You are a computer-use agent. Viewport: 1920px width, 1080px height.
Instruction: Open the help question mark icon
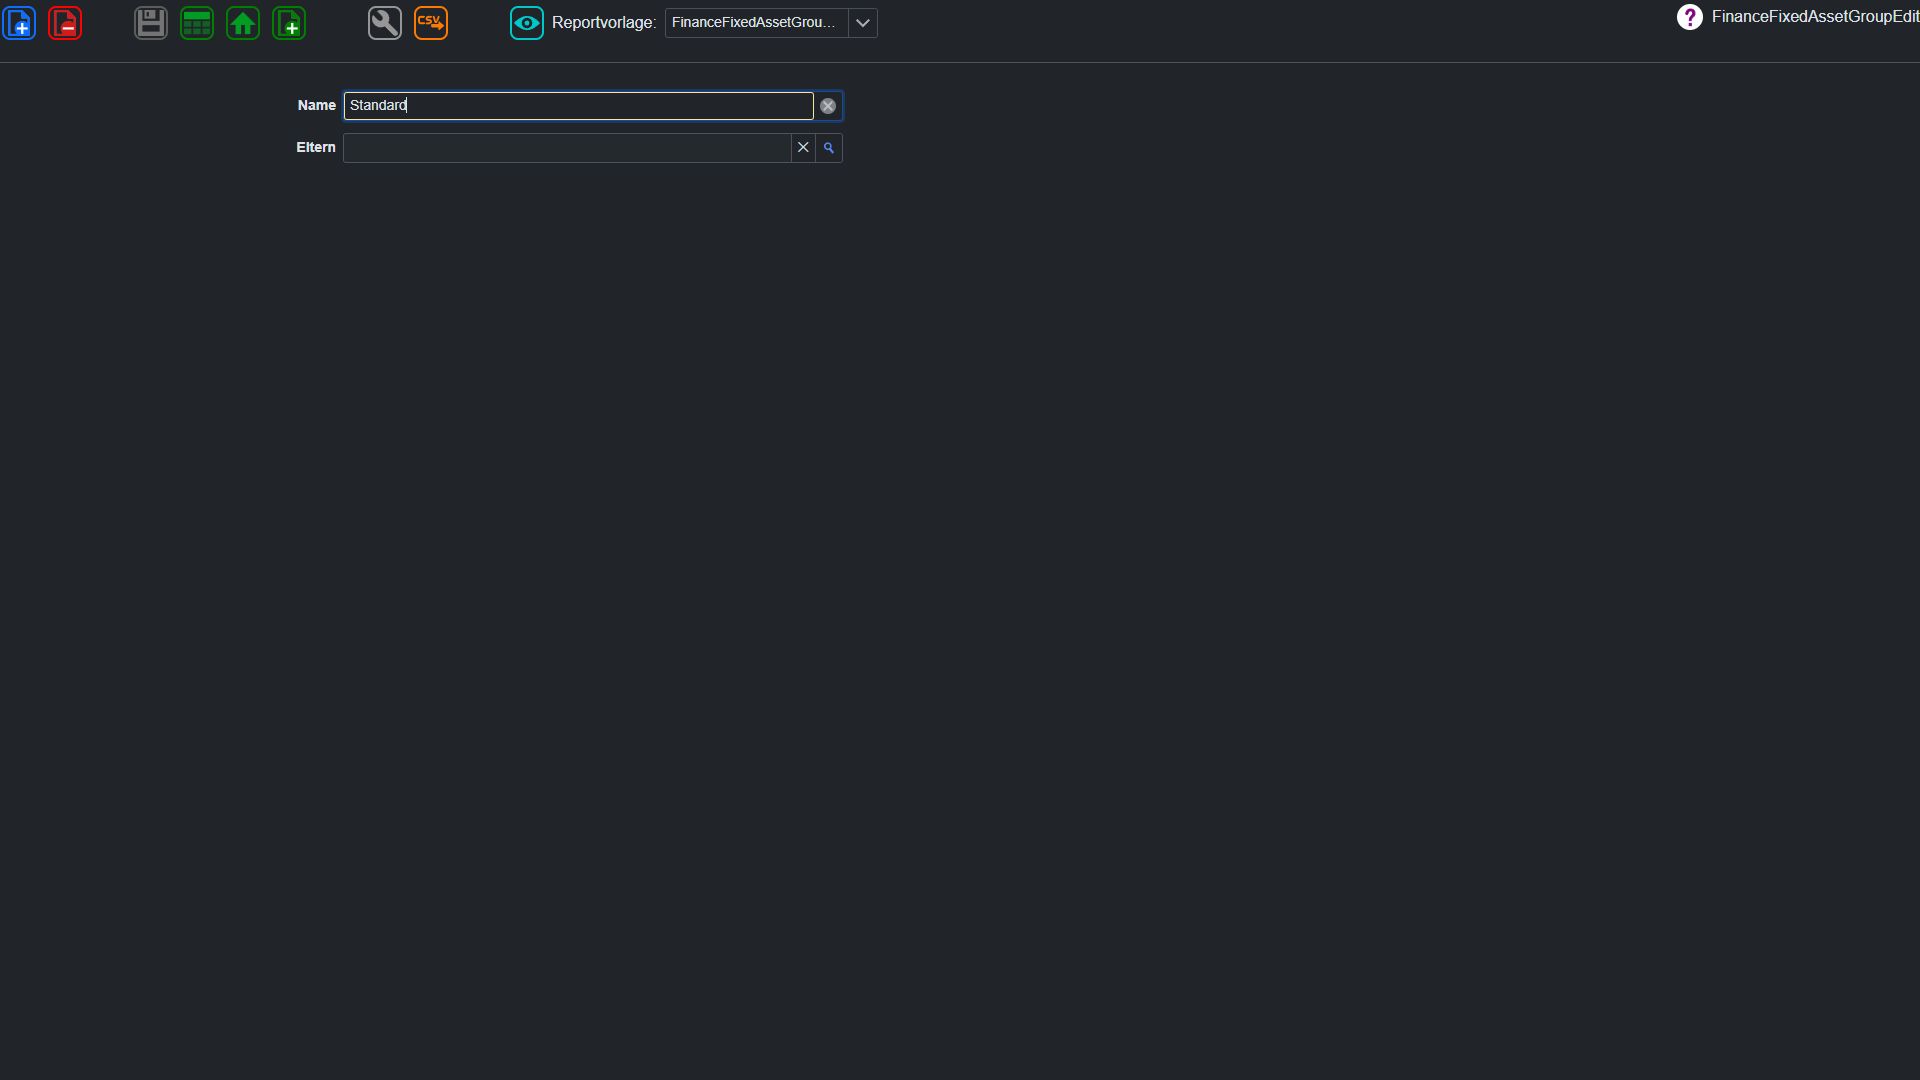[x=1690, y=17]
